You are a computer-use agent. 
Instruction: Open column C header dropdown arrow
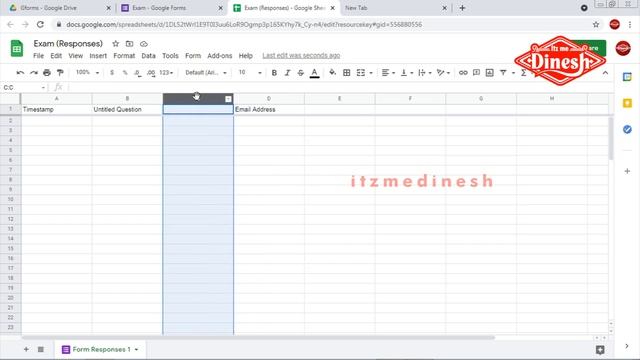228,99
